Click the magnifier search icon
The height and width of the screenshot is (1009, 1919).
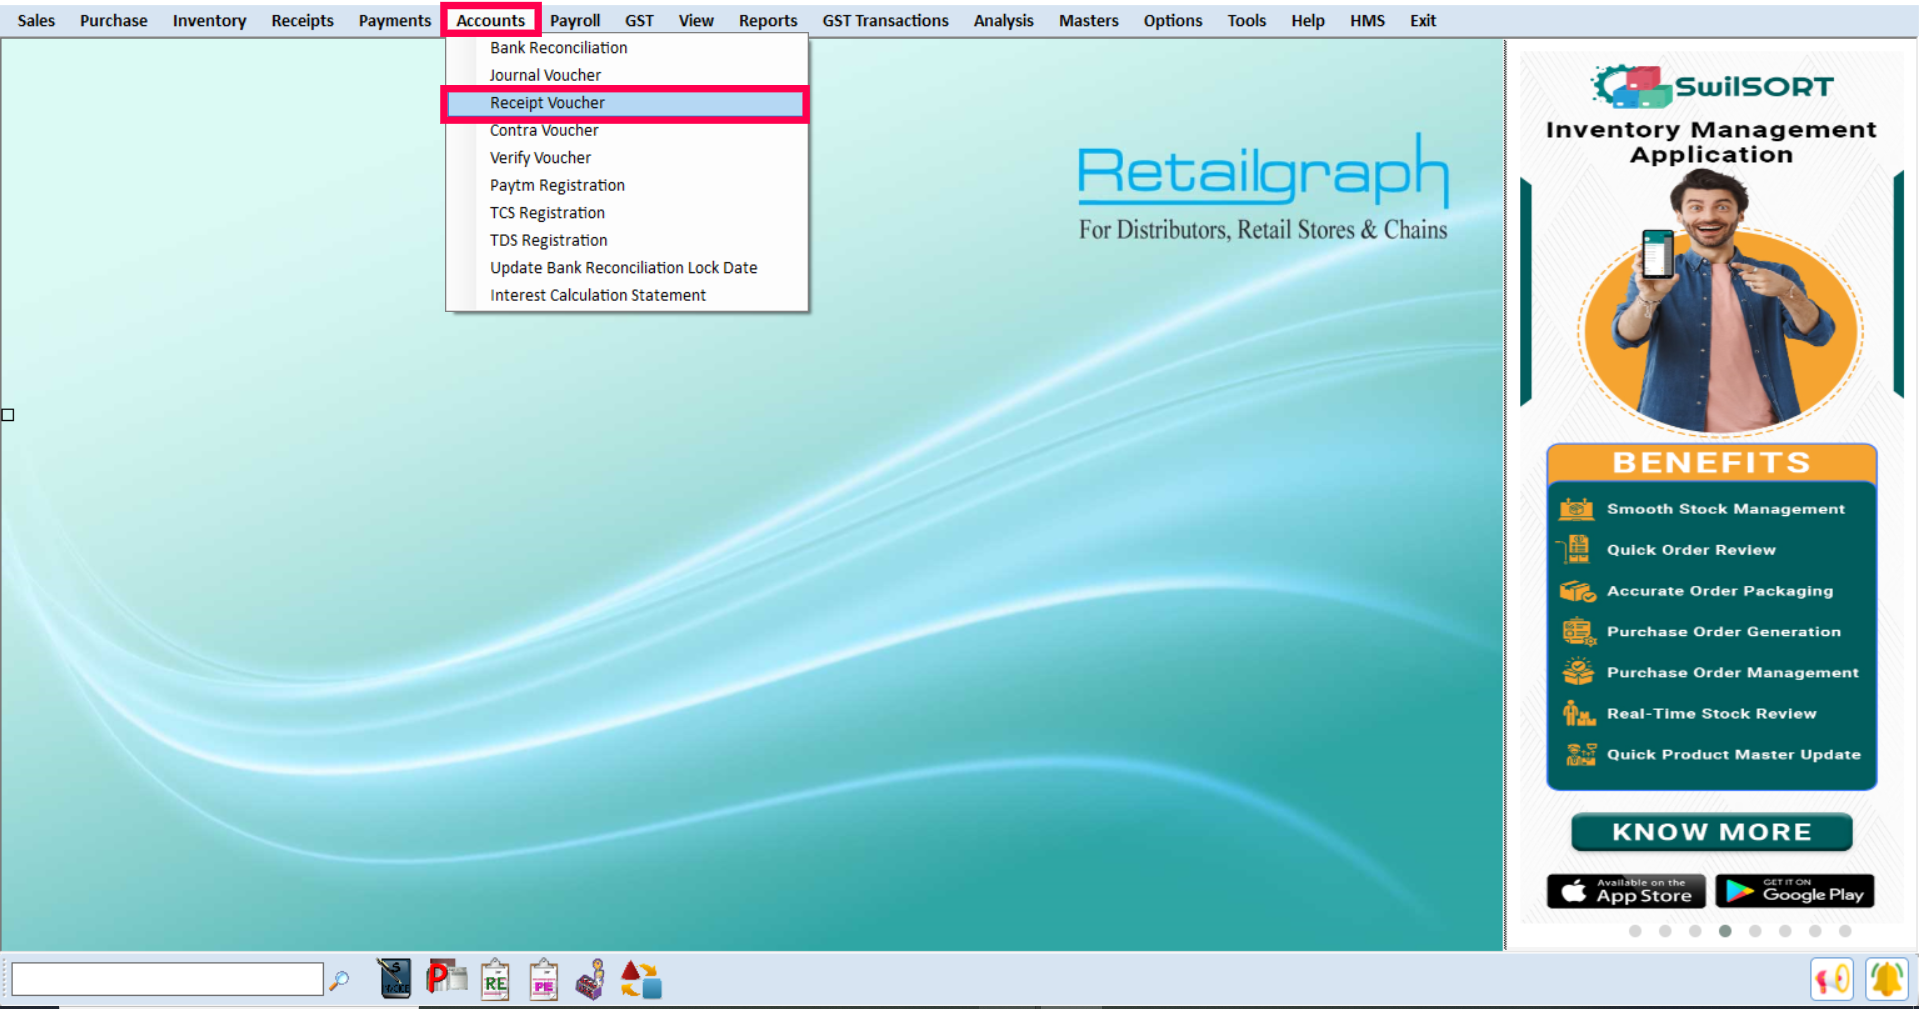pyautogui.click(x=340, y=980)
